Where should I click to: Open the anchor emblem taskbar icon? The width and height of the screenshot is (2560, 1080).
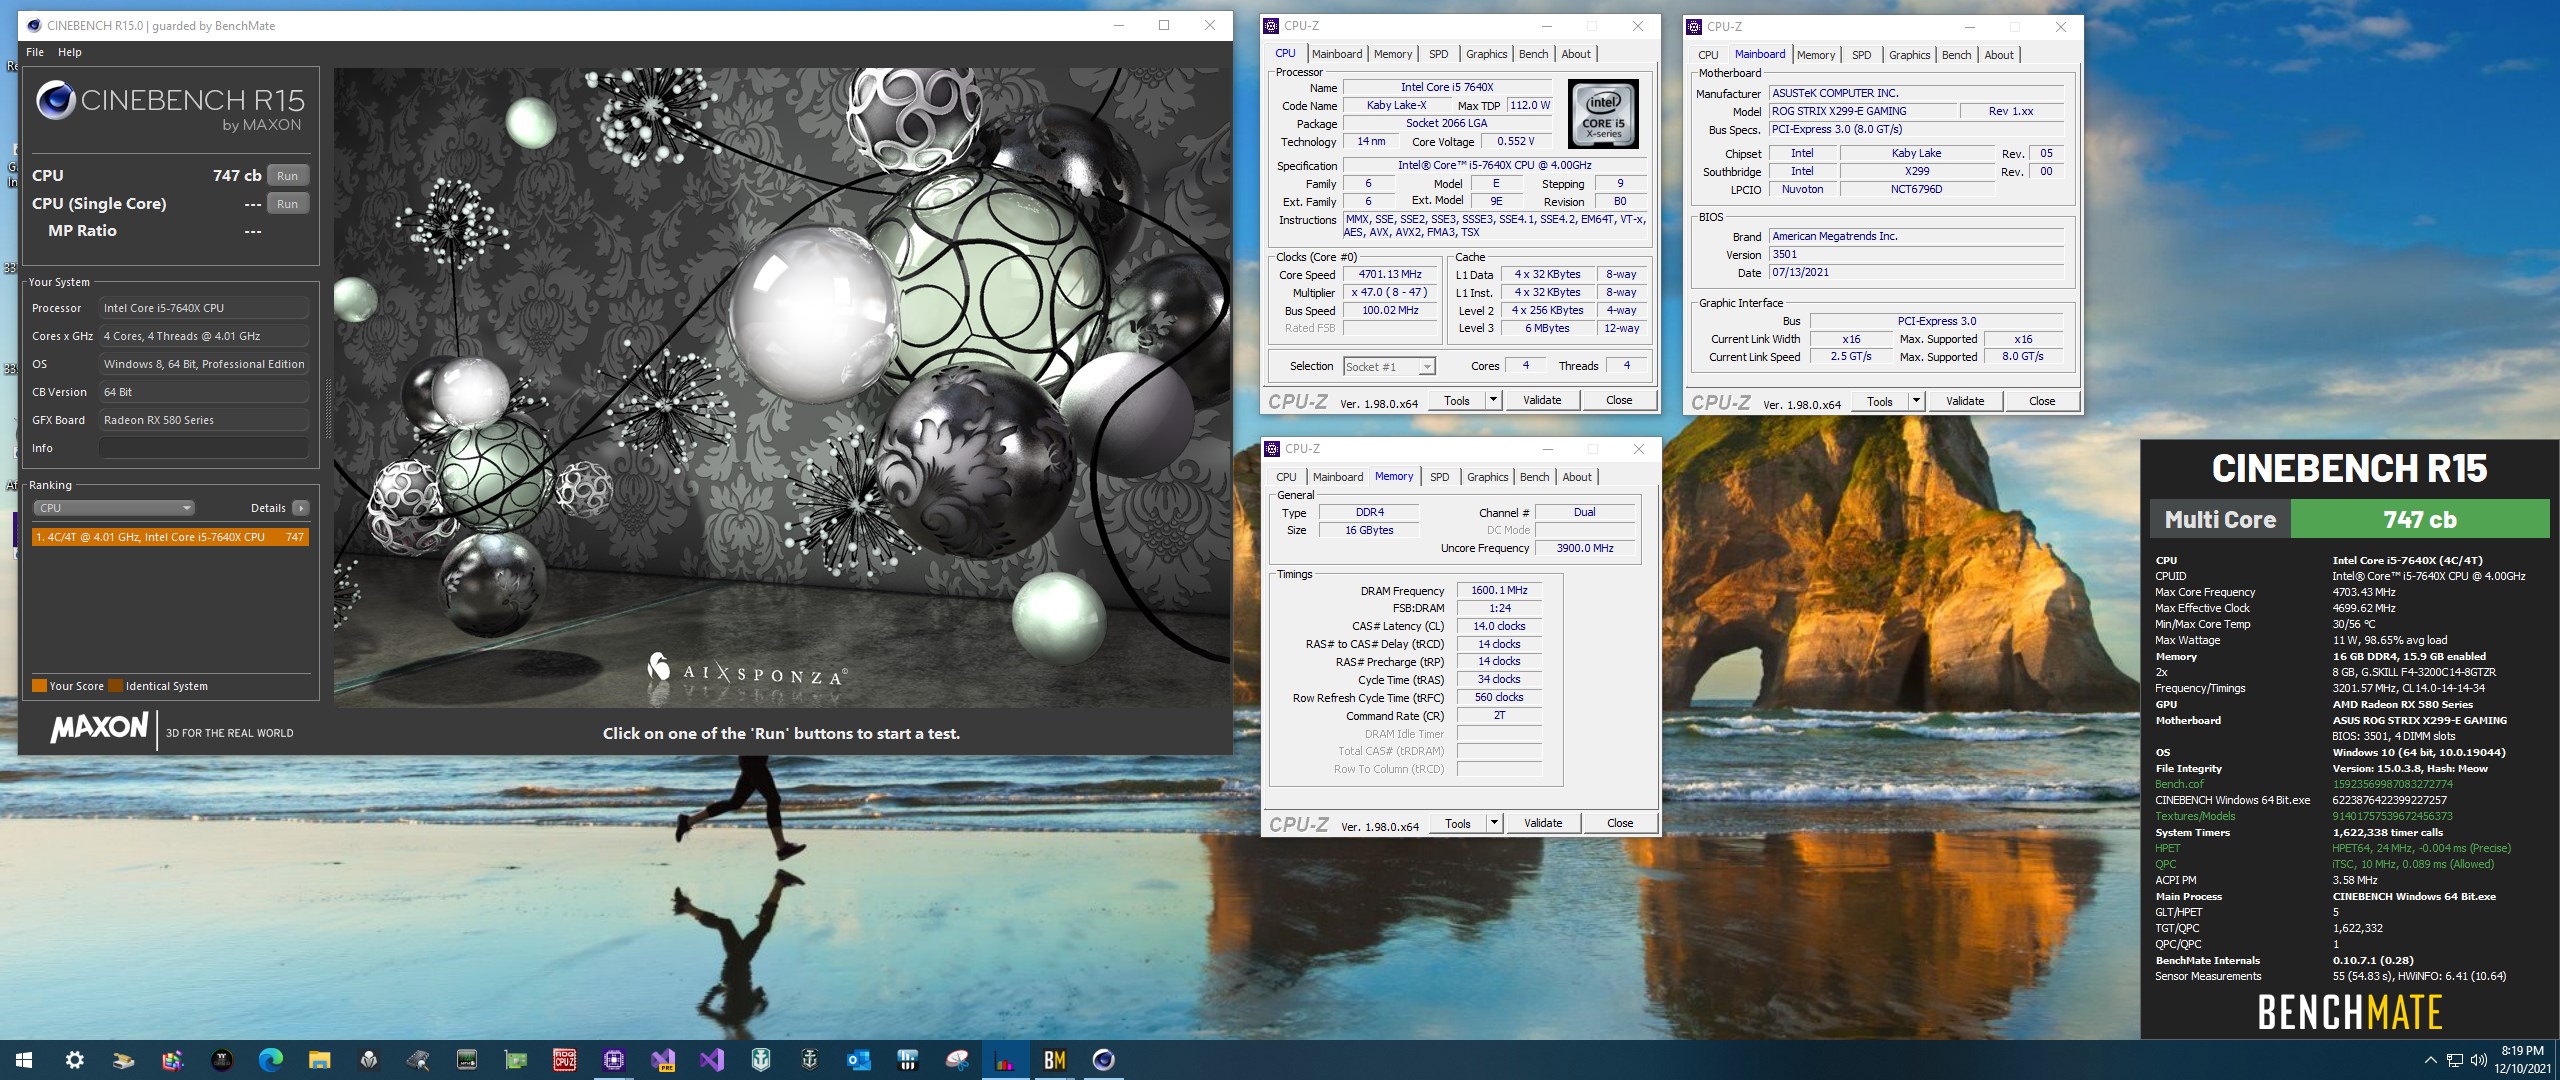pyautogui.click(x=809, y=1060)
